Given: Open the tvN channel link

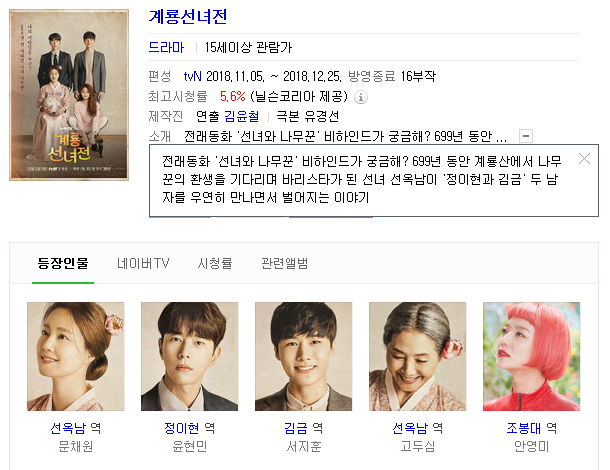Looking at the screenshot, I should [193, 76].
